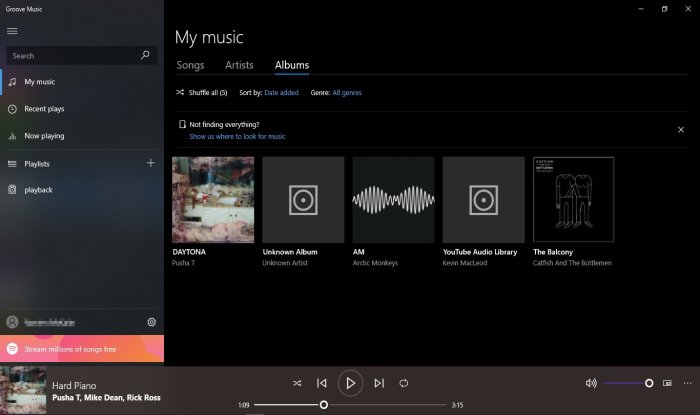
Task: Click the Kevin MacLeod artist label
Action: [465, 263]
